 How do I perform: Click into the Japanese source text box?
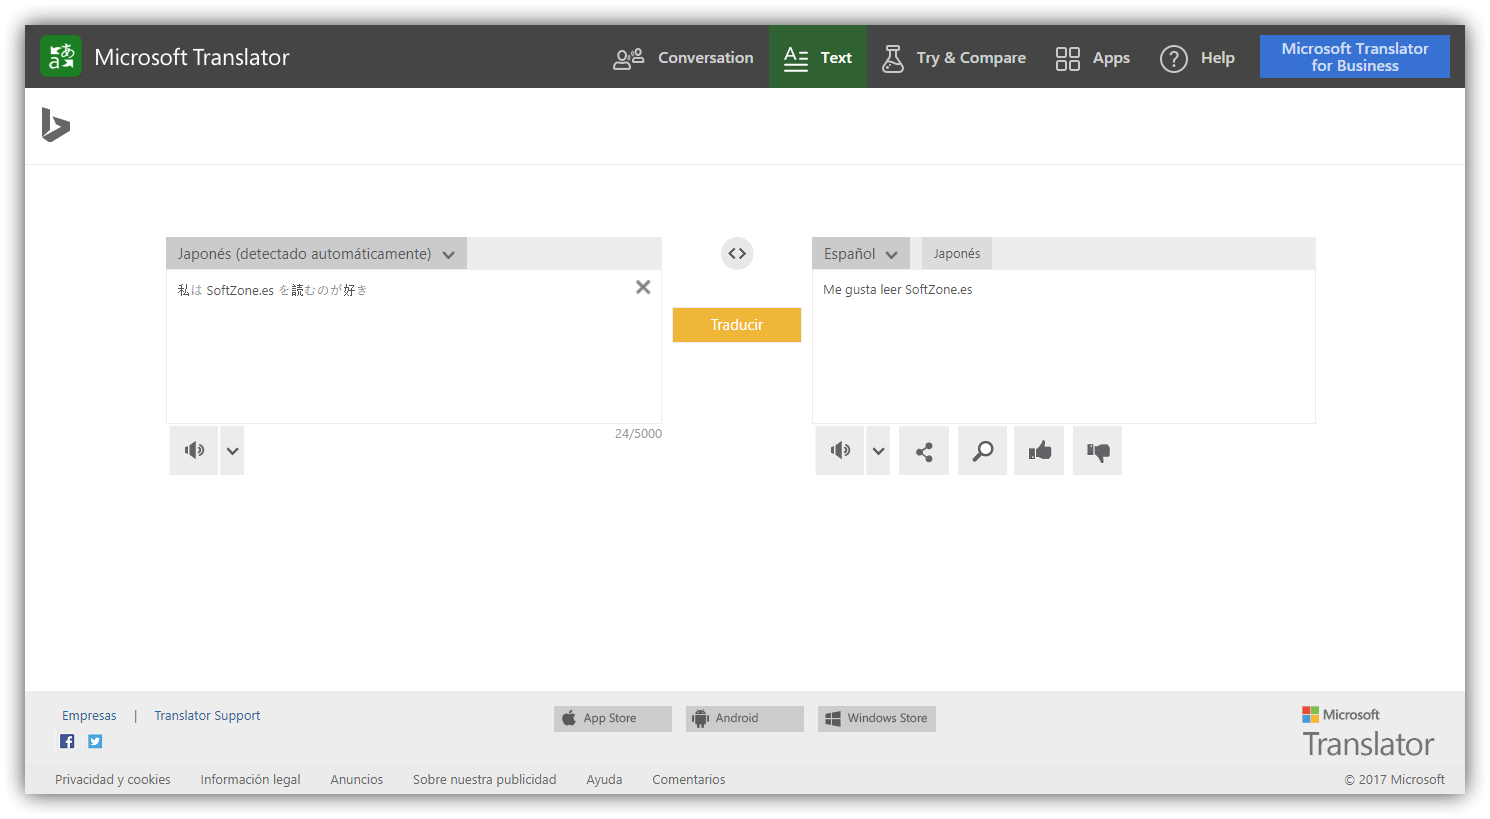coord(414,347)
